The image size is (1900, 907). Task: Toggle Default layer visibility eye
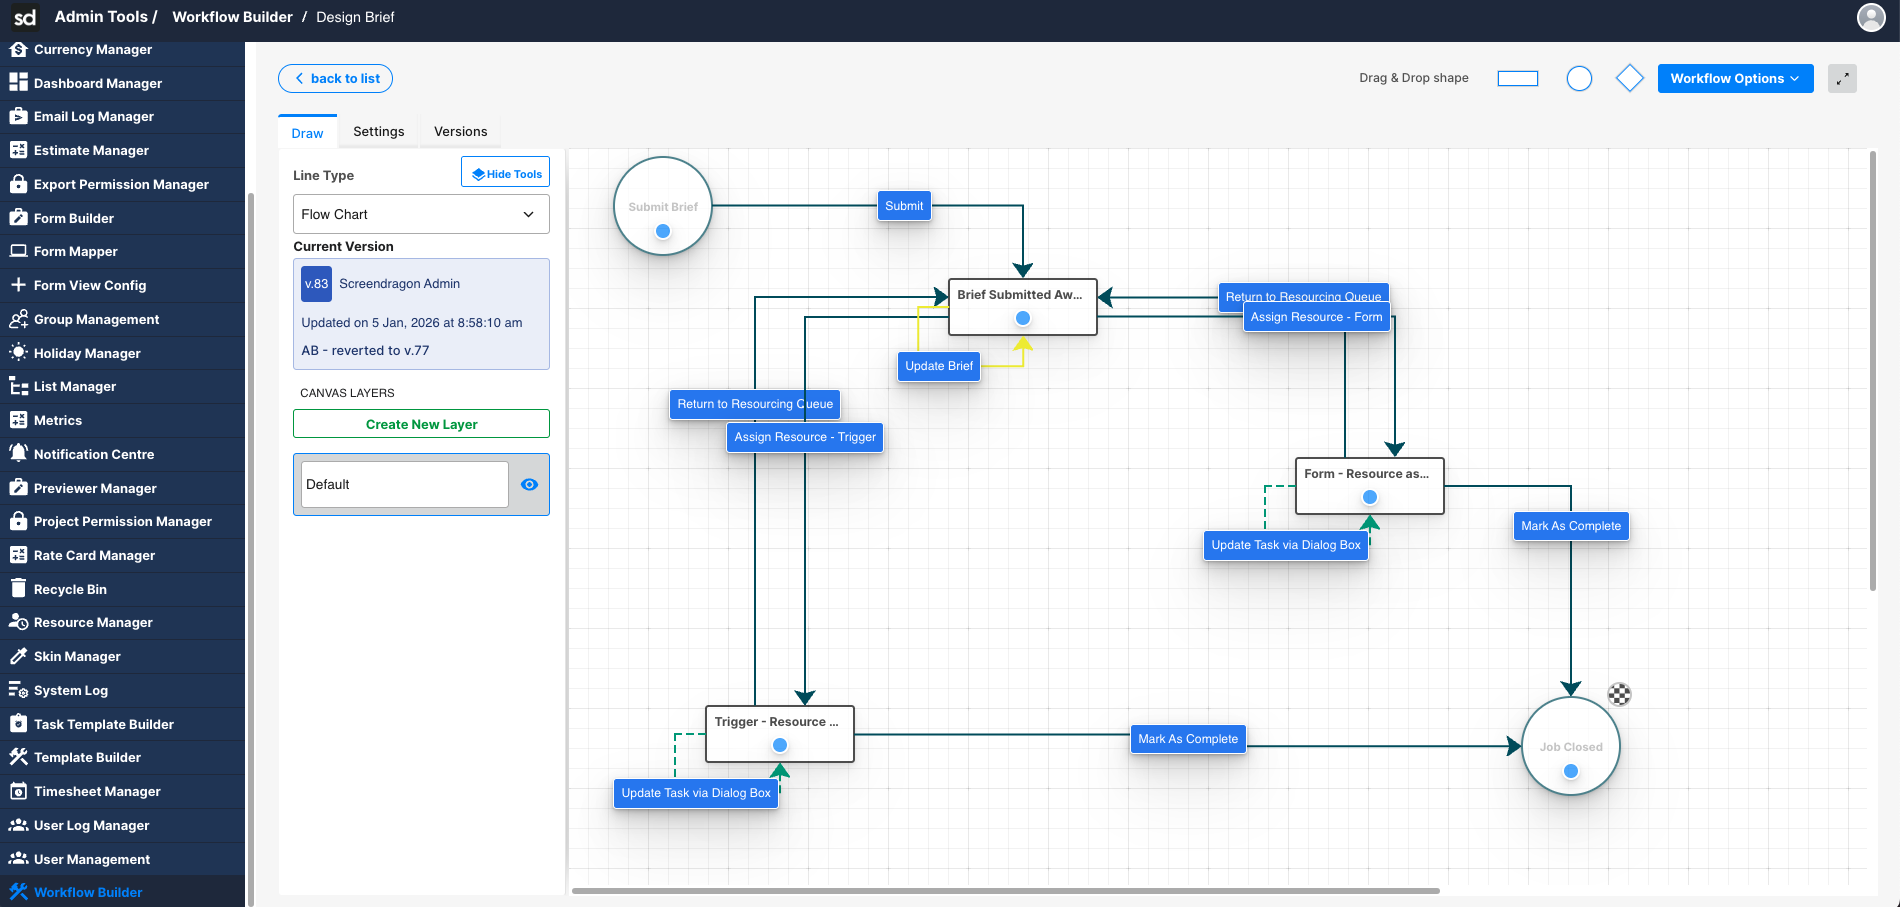pos(529,484)
